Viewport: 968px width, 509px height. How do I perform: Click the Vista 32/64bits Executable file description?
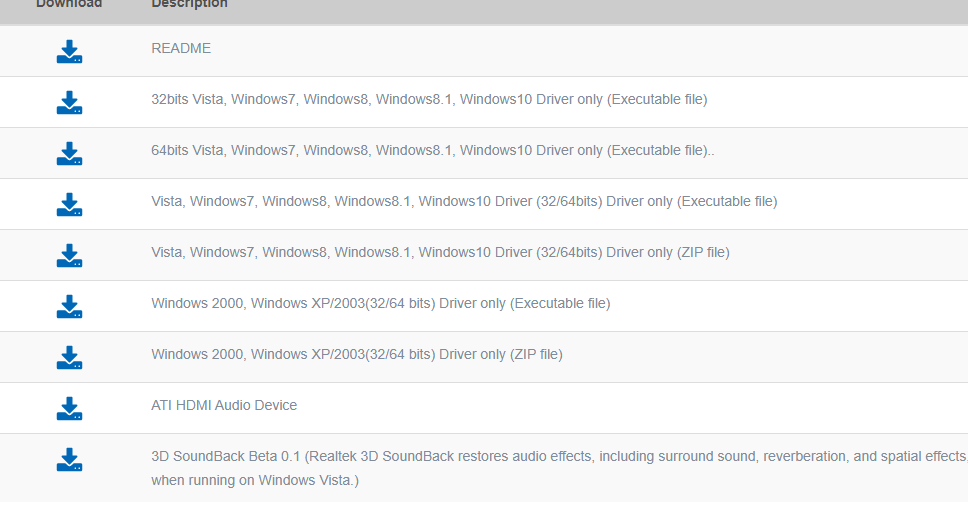464,201
